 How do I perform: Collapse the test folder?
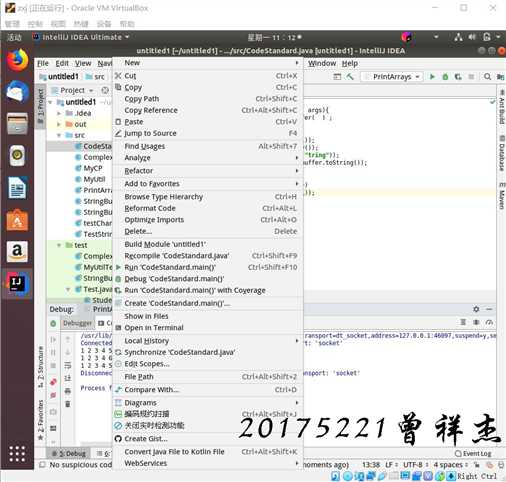click(x=59, y=245)
